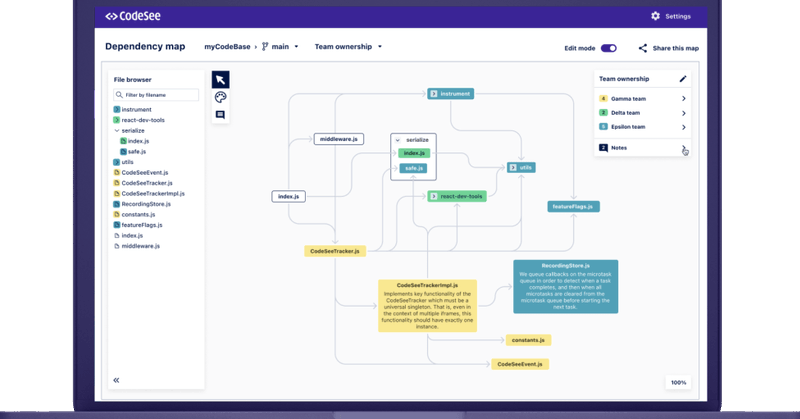
Task: Select safe.js in file browser
Action: [137, 152]
